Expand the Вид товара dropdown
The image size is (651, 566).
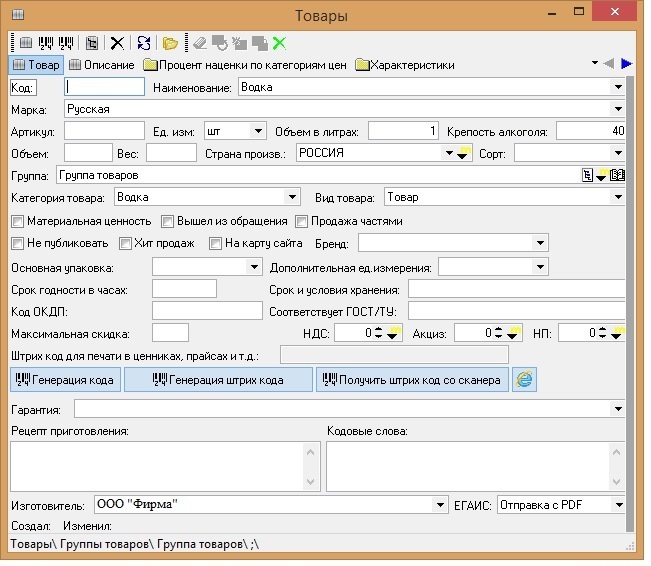click(x=618, y=197)
